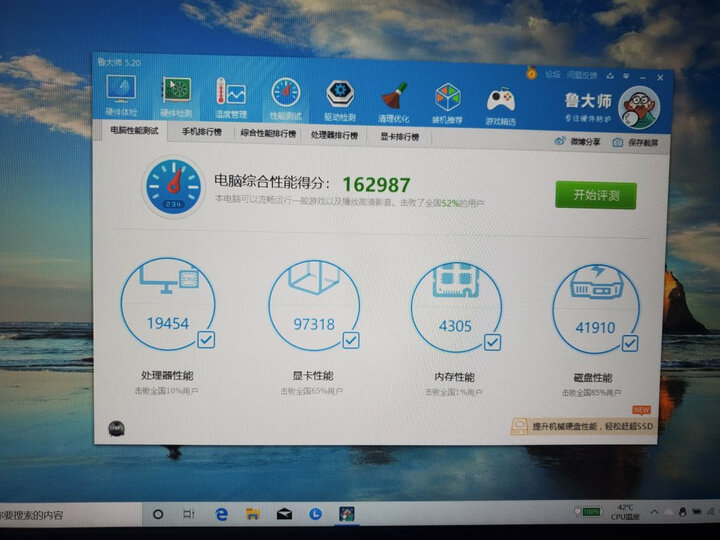Click the graphics card score circle 97318
The width and height of the screenshot is (720, 540).
314,305
